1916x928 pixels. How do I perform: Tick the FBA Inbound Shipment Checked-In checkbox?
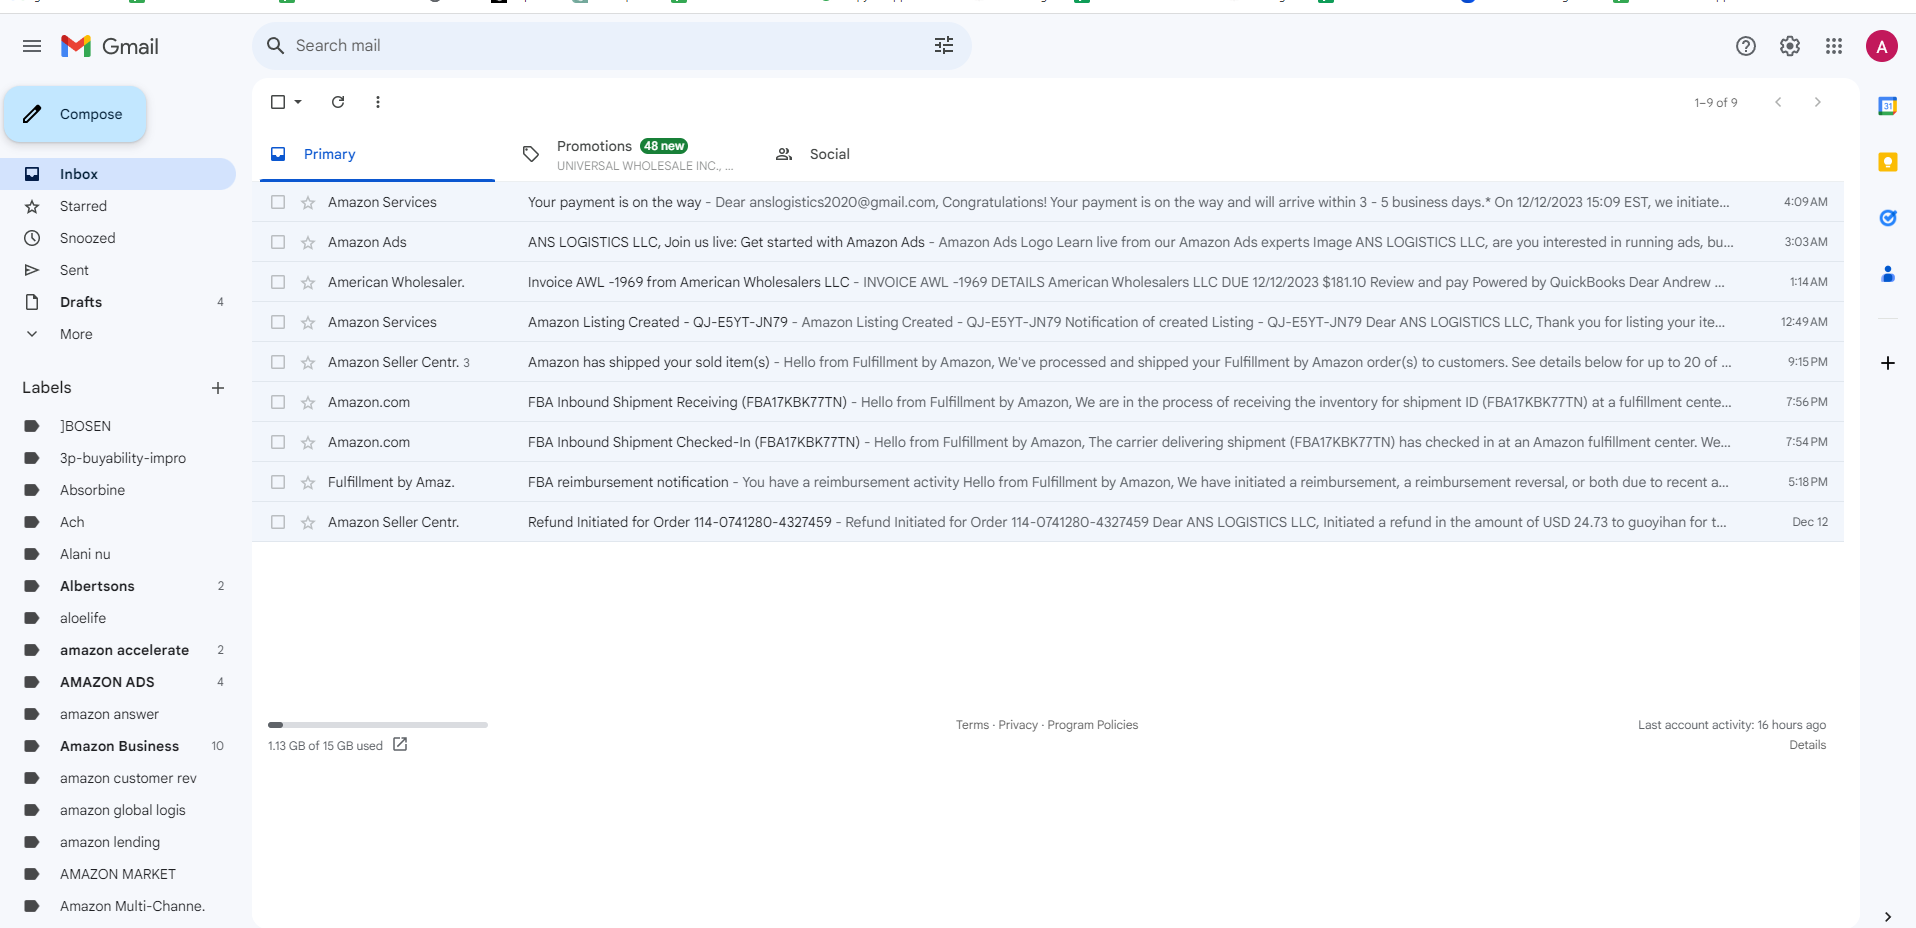278,442
